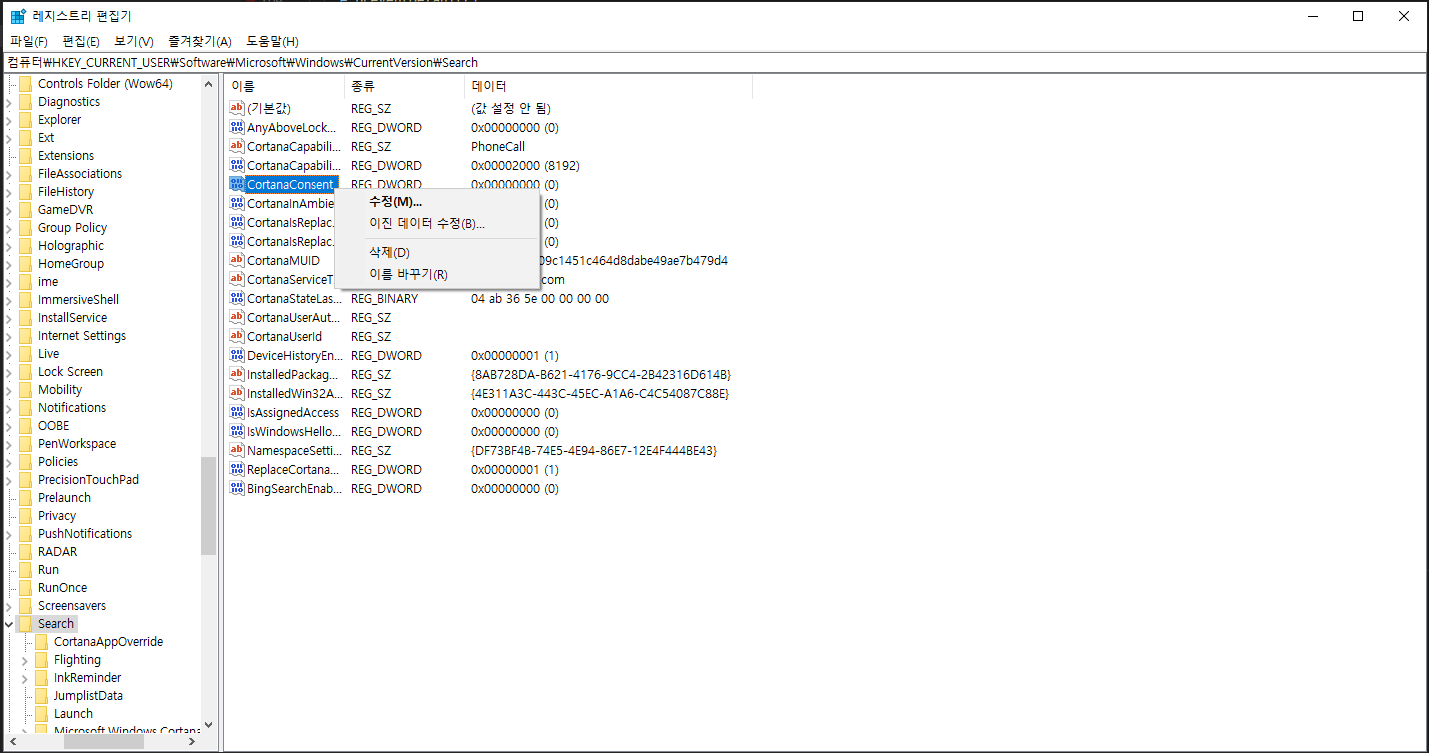Click the Registry Editor app icon in title bar

click(x=18, y=16)
